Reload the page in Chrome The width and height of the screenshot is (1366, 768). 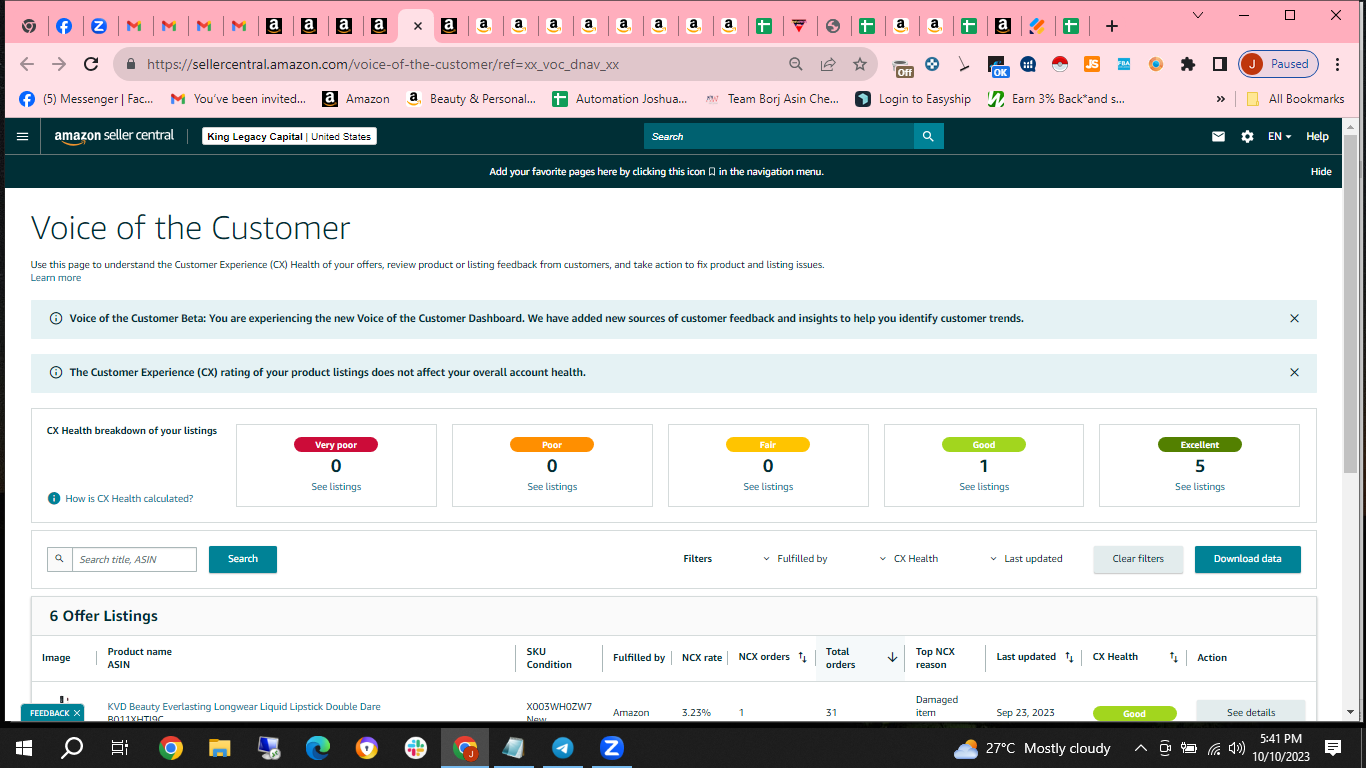91,64
